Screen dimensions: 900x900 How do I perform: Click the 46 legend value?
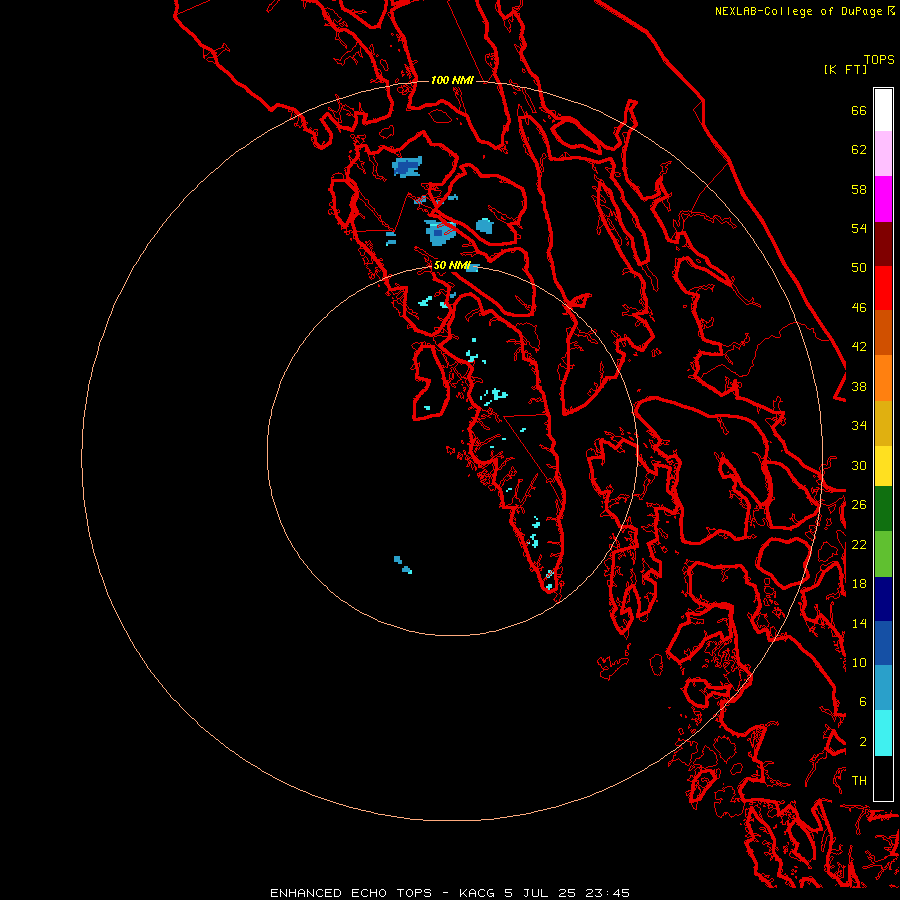click(859, 307)
